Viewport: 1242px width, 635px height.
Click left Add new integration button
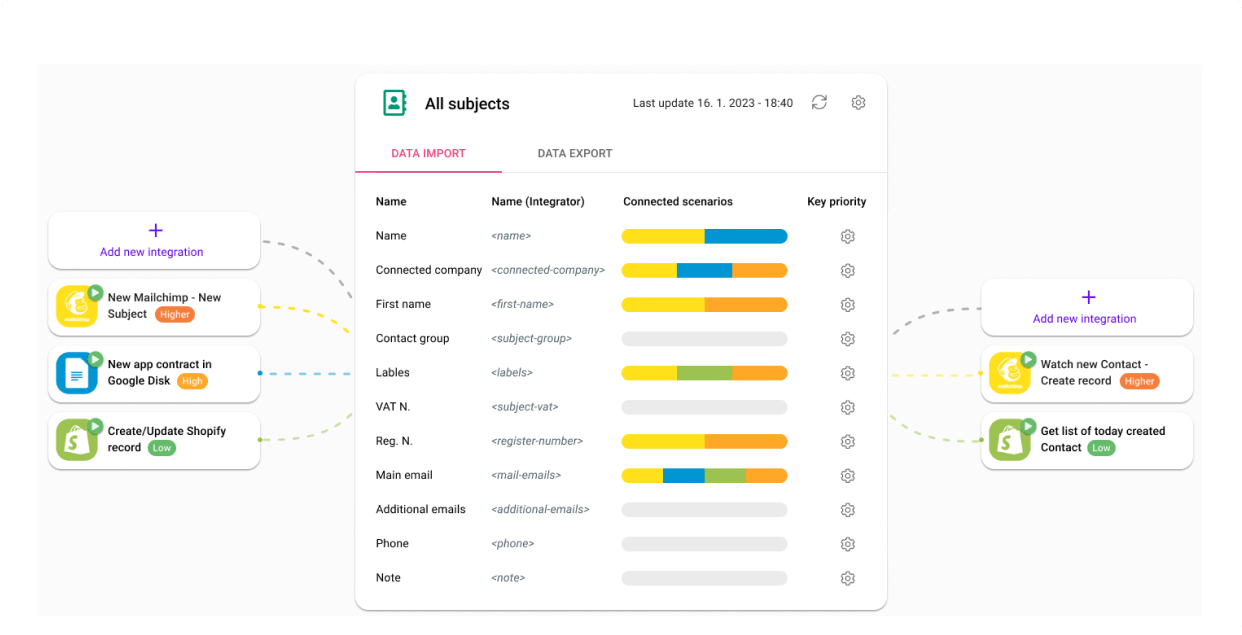point(154,240)
